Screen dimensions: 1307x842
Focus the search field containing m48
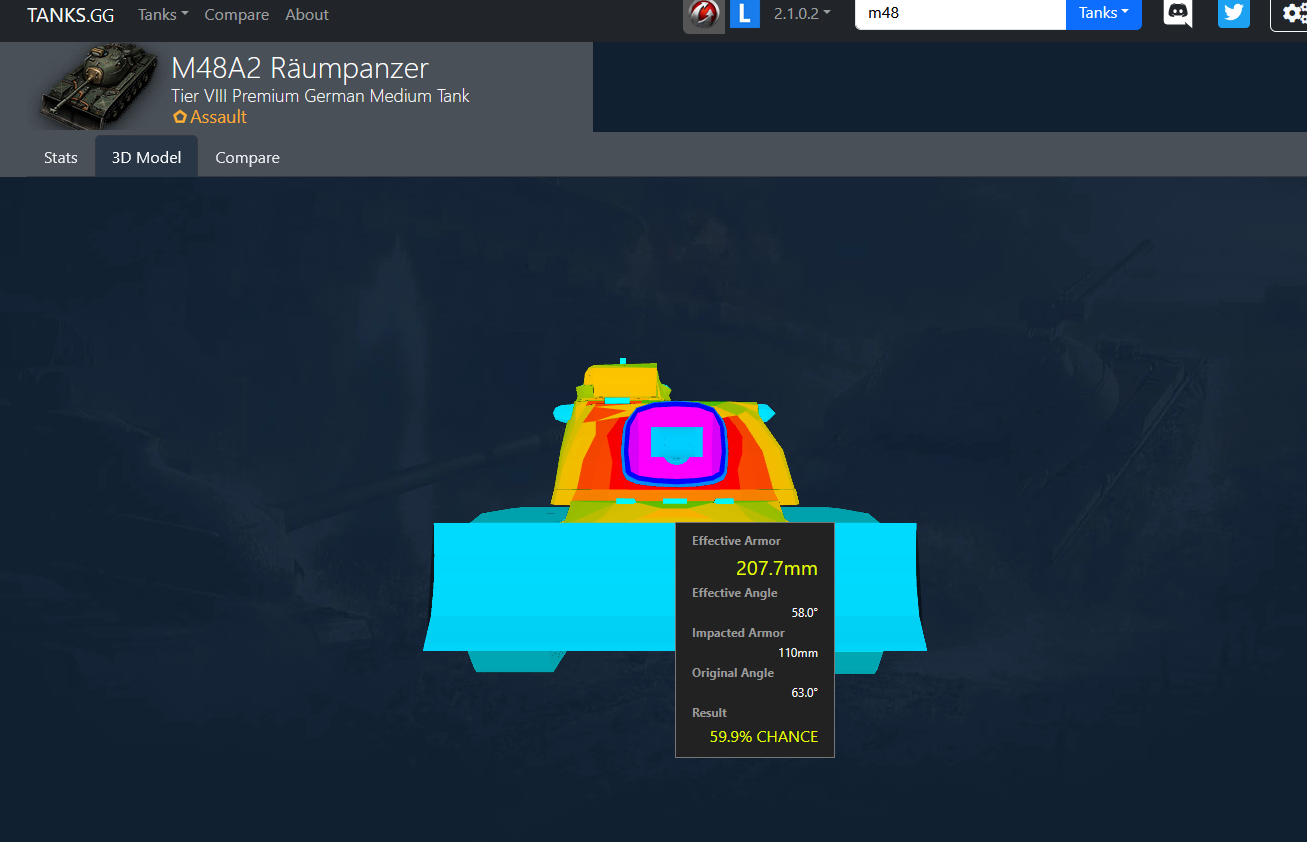tap(960, 13)
